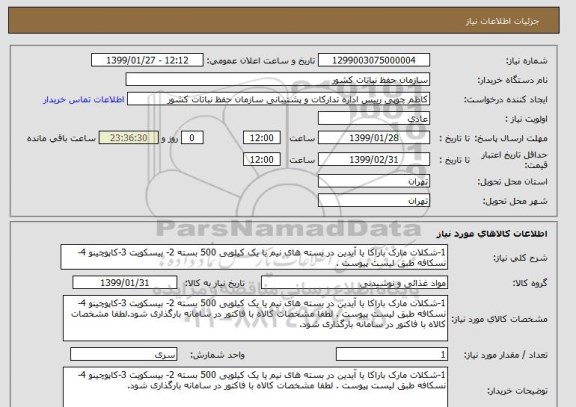Click the quantity field showing 1
The width and height of the screenshot is (576, 407).
tap(392, 354)
